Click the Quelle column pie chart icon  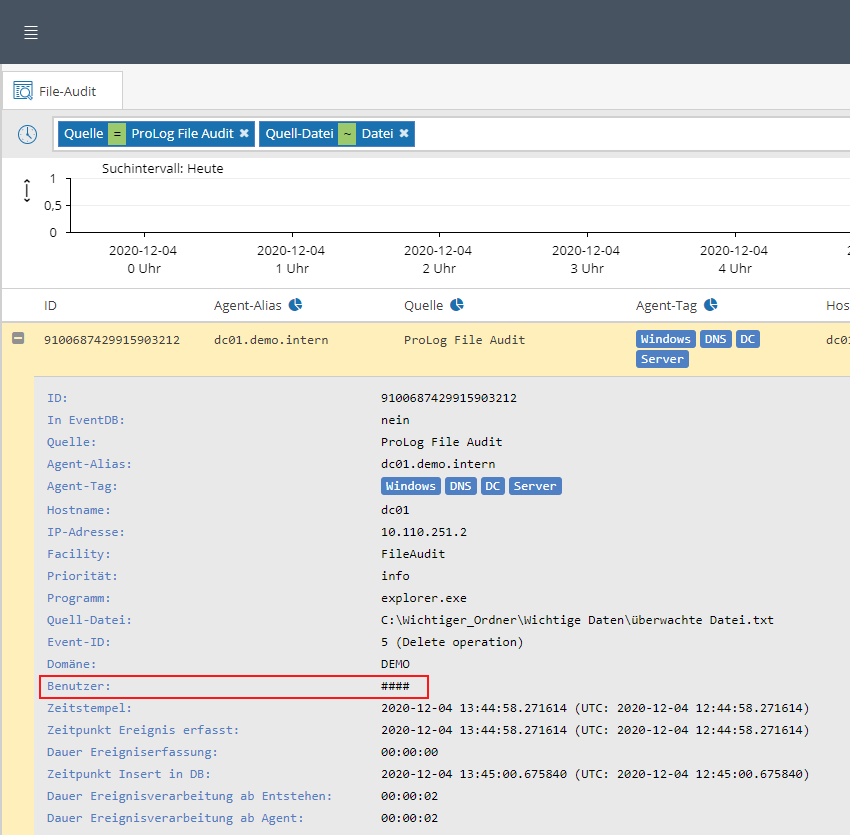point(457,305)
